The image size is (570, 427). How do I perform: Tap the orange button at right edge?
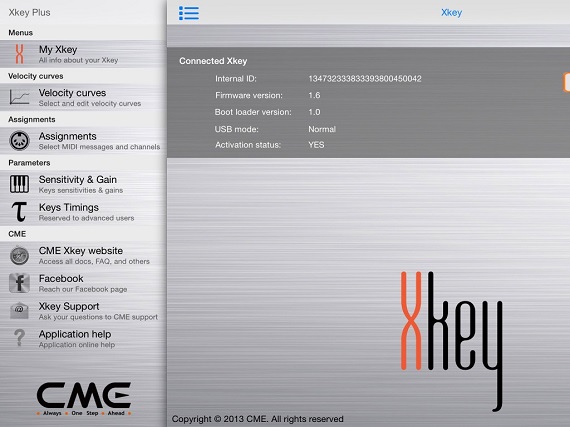(x=567, y=82)
